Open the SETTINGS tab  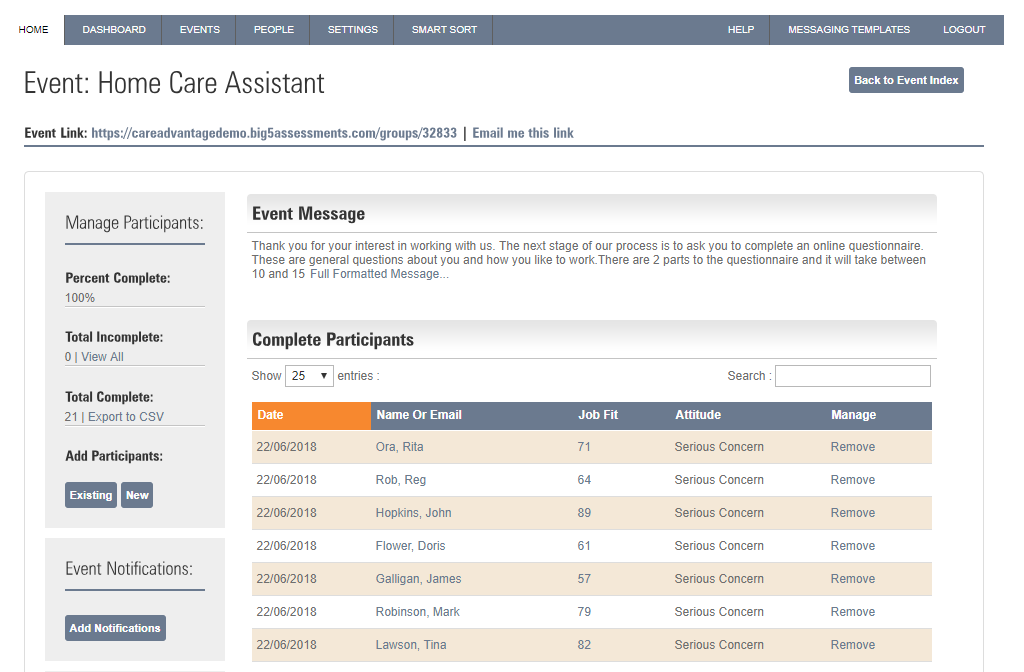(352, 29)
